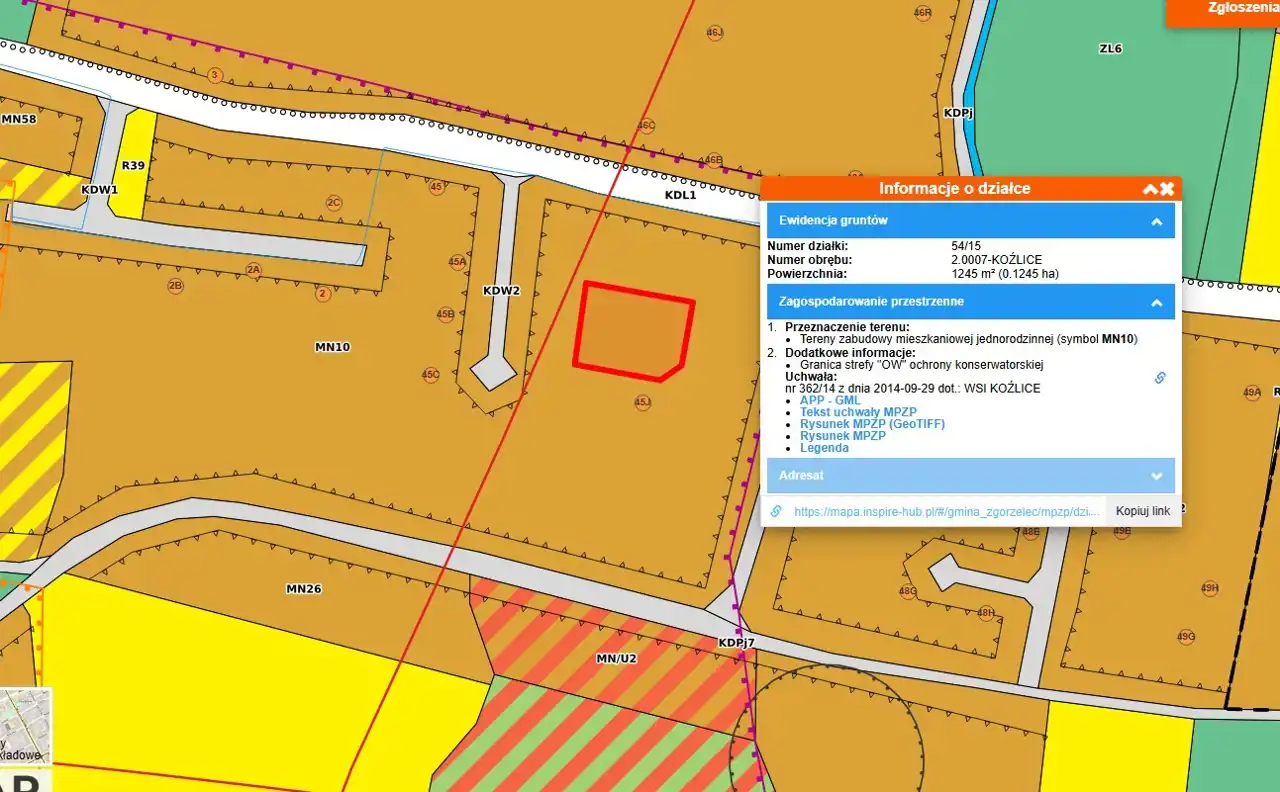
Task: Expand the Adresat section
Action: [1156, 476]
